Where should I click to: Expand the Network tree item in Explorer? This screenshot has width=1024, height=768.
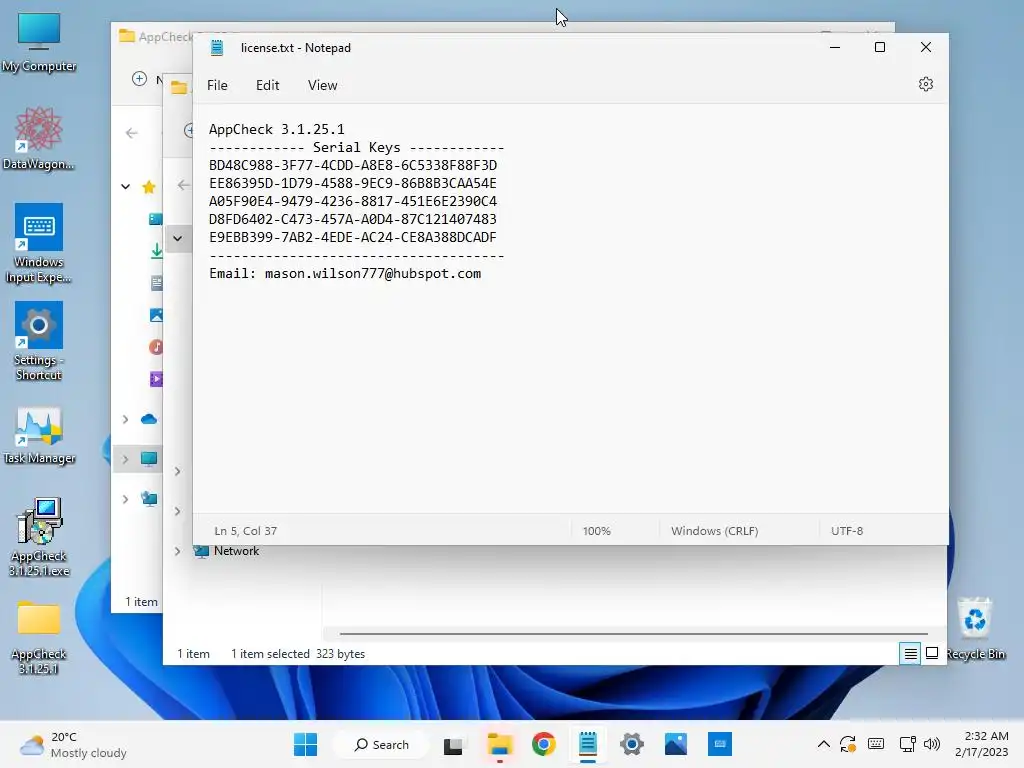coord(177,551)
